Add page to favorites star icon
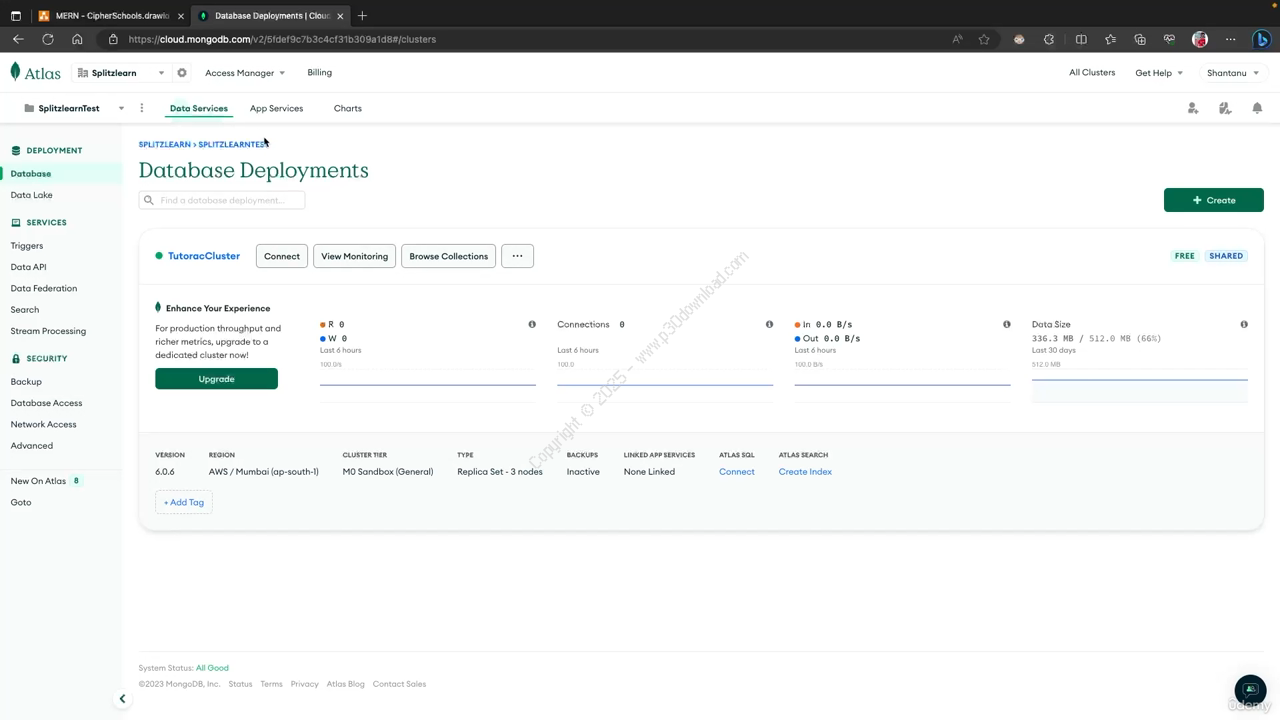The image size is (1280, 720). (984, 39)
